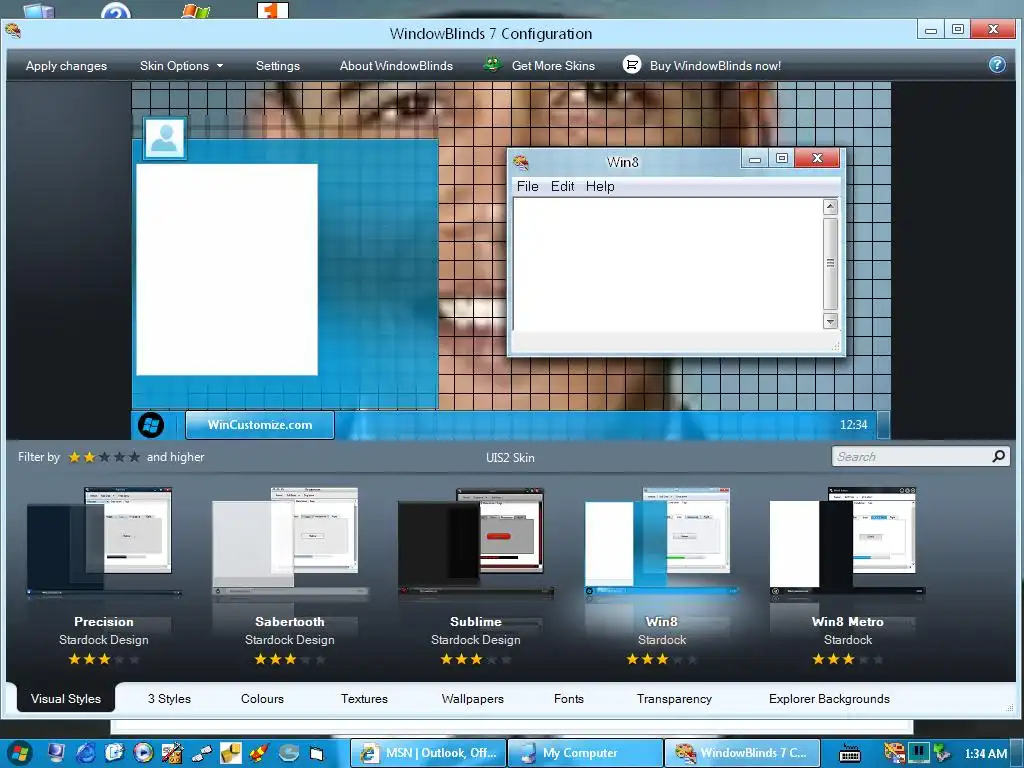This screenshot has height=768, width=1024.
Task: Open Settings in the top toolbar
Action: click(278, 65)
